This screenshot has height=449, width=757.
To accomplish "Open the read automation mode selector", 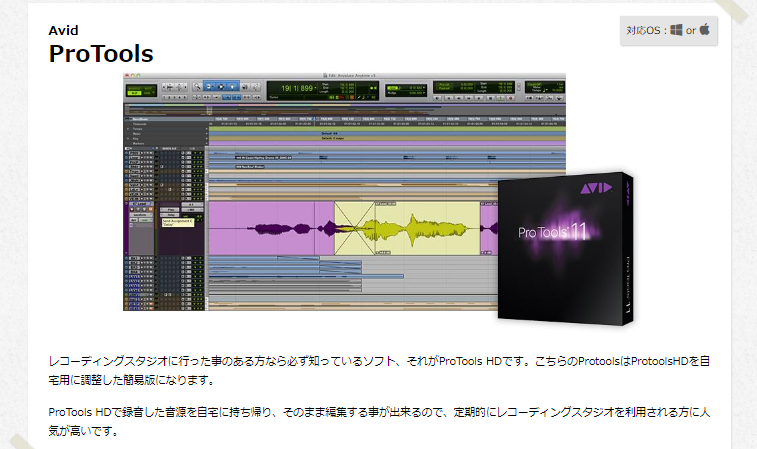I will [x=145, y=220].
